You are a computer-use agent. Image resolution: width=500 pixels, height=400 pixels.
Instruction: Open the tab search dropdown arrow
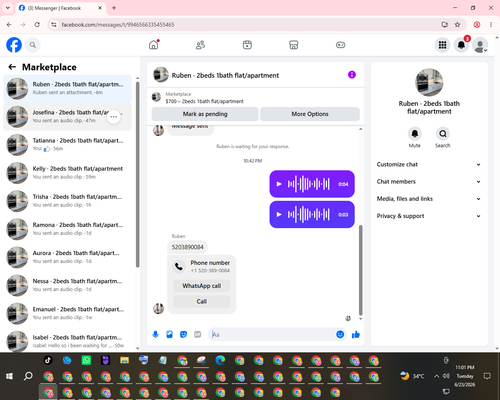point(8,8)
